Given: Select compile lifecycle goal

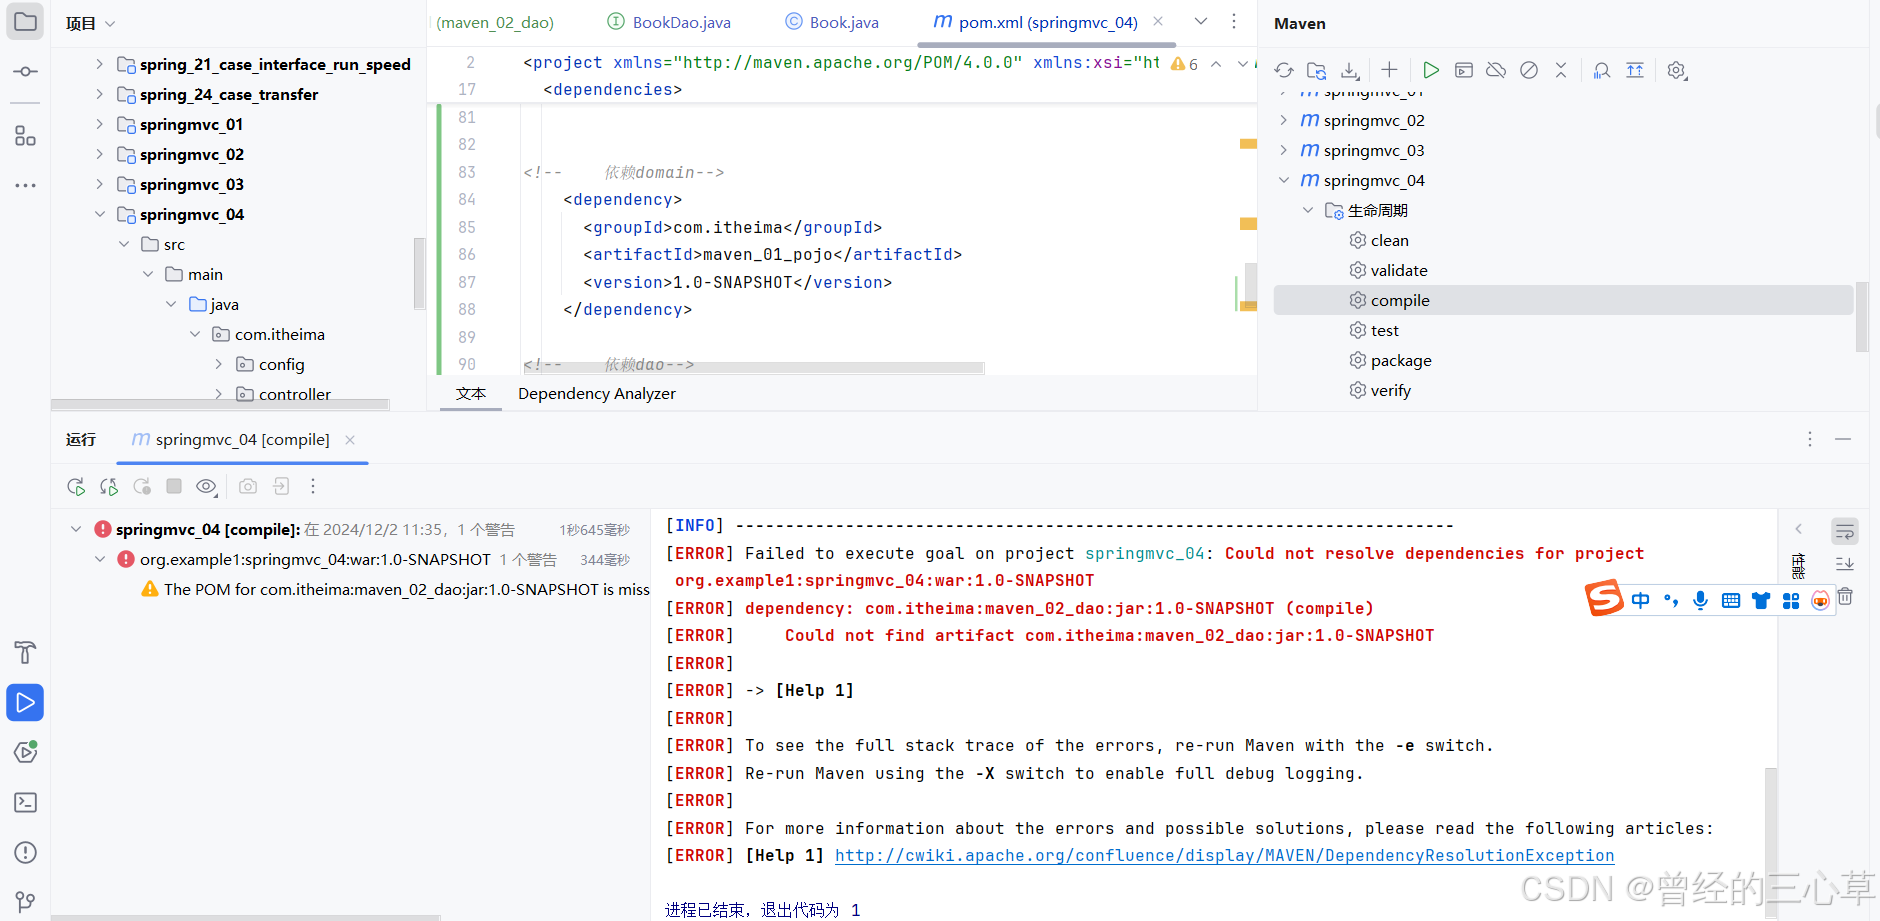Looking at the screenshot, I should (1564, 300).
